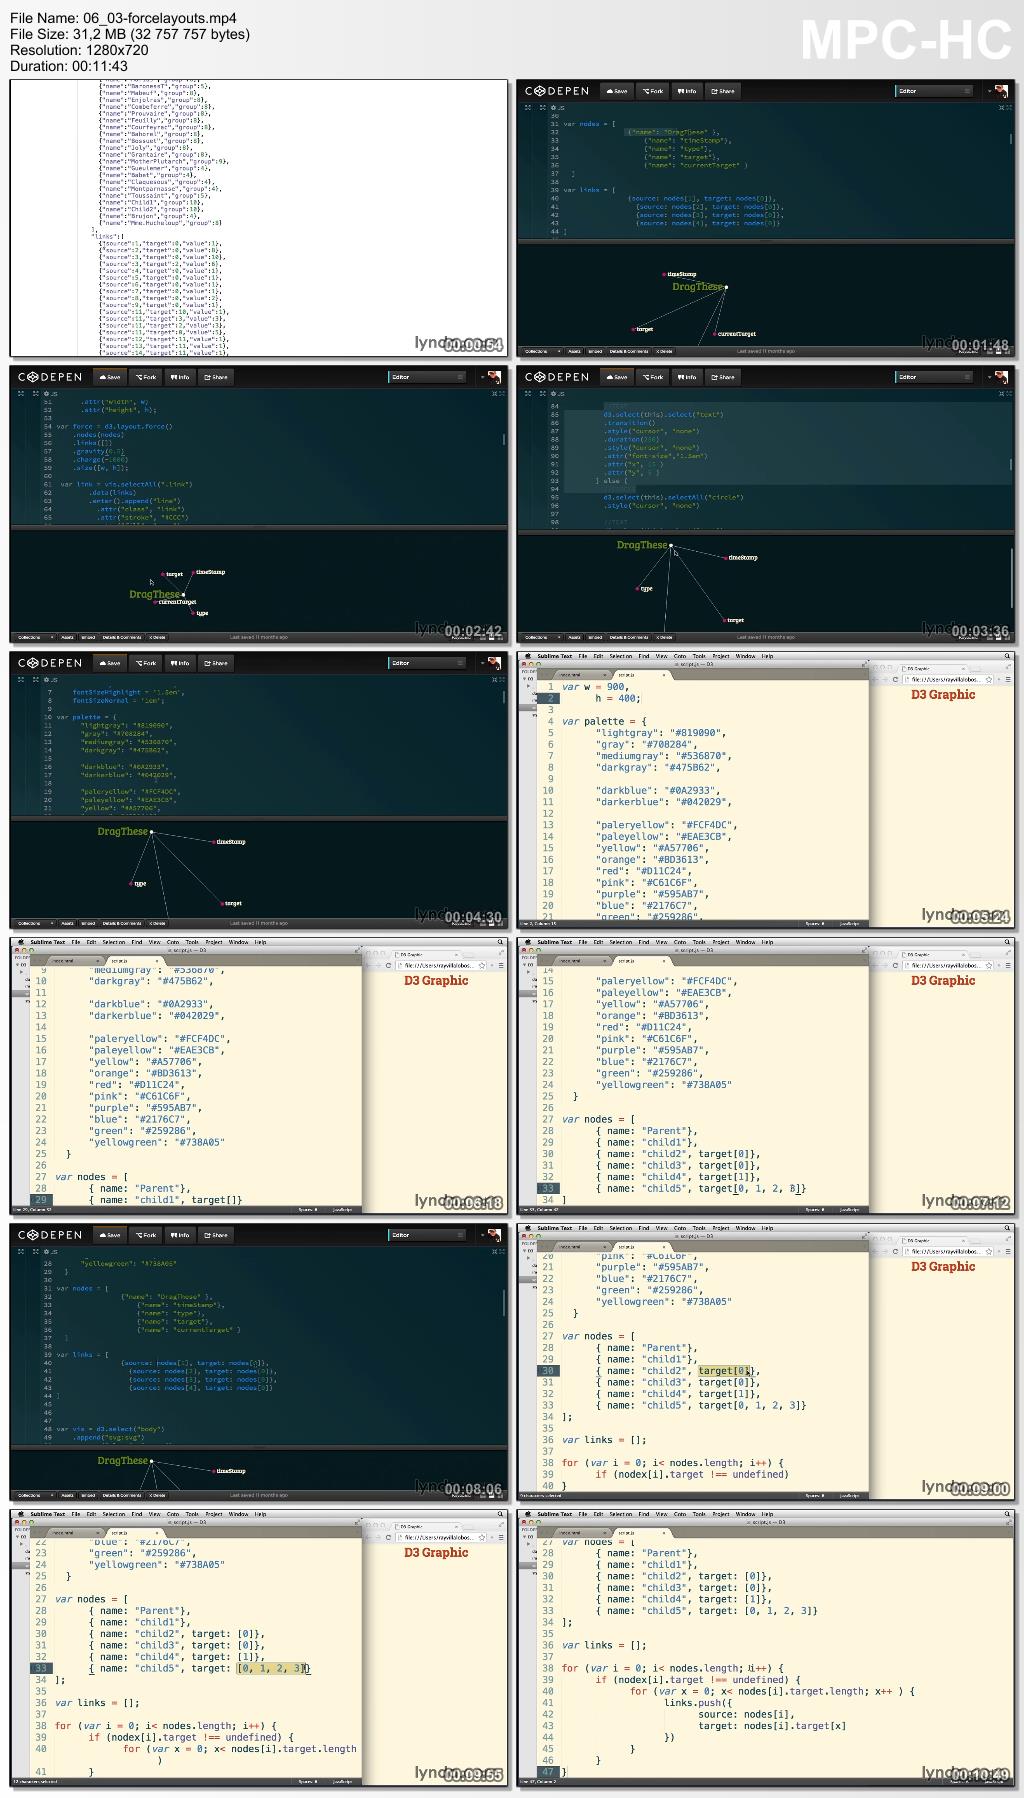
Task: Open the 00:07:12 Sublime Text thumbnail
Action: (766, 1075)
